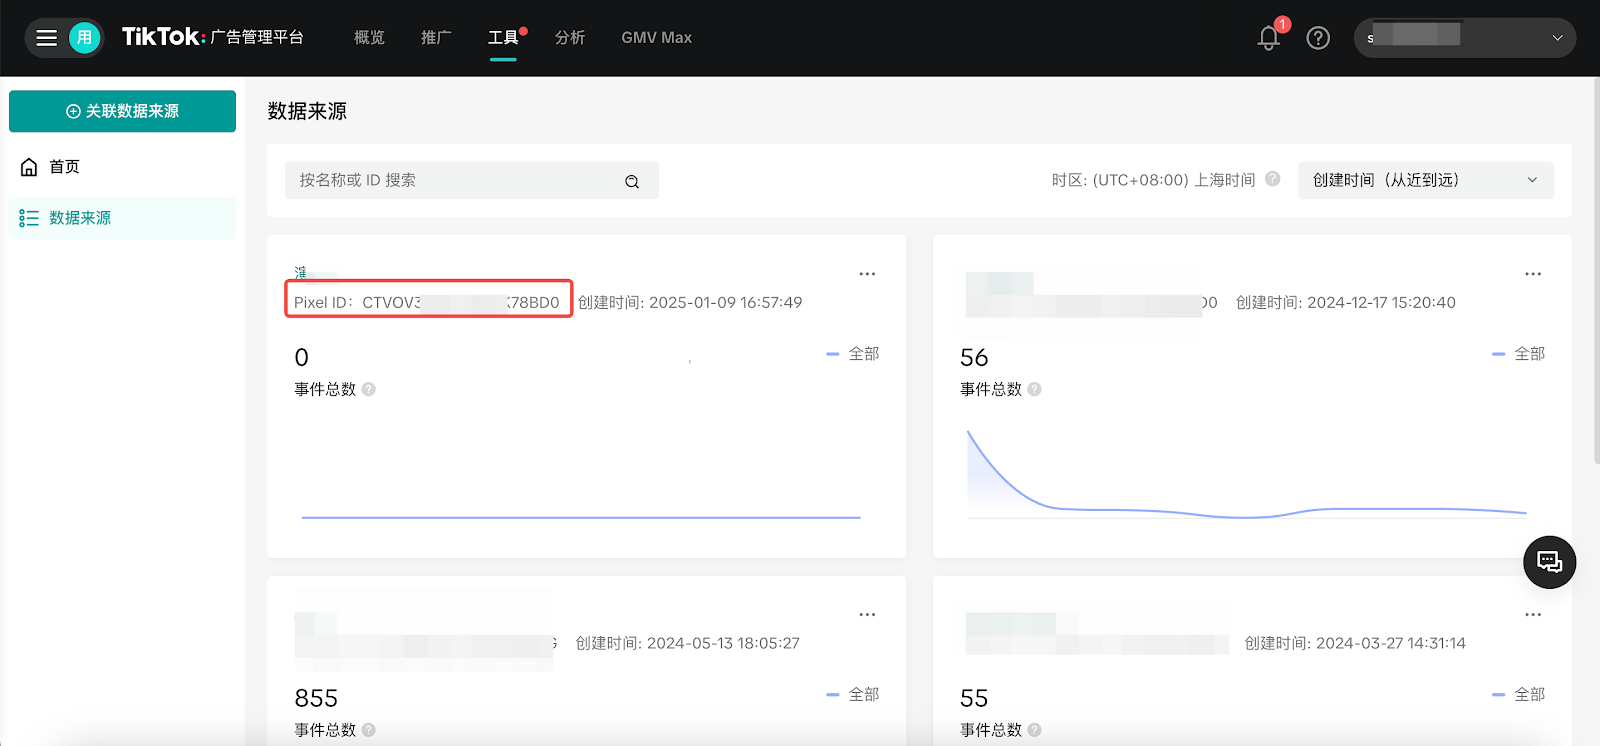The image size is (1600, 746).
Task: Open the help question mark icon
Action: pyautogui.click(x=1318, y=38)
